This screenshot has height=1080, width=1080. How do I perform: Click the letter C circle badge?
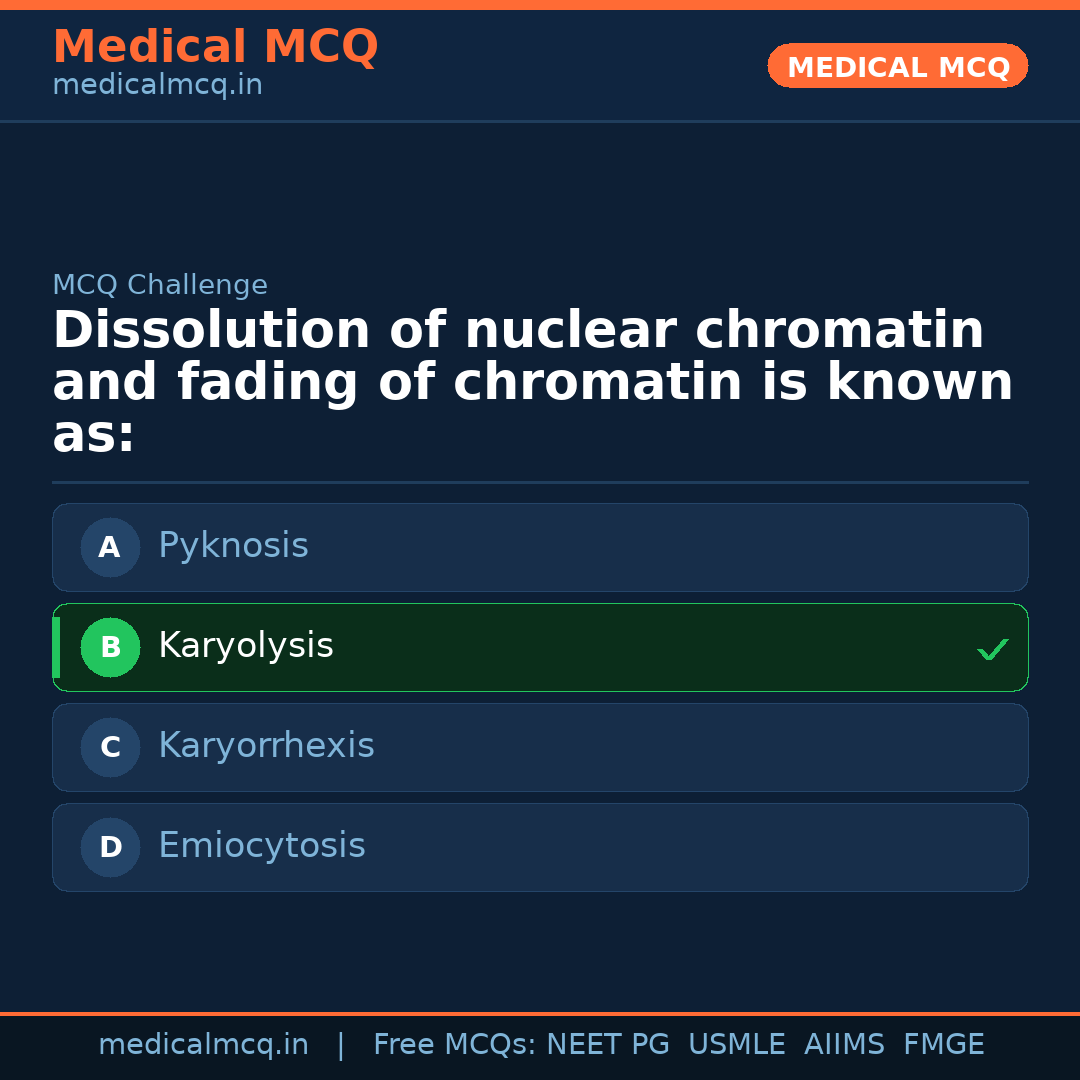(x=110, y=747)
